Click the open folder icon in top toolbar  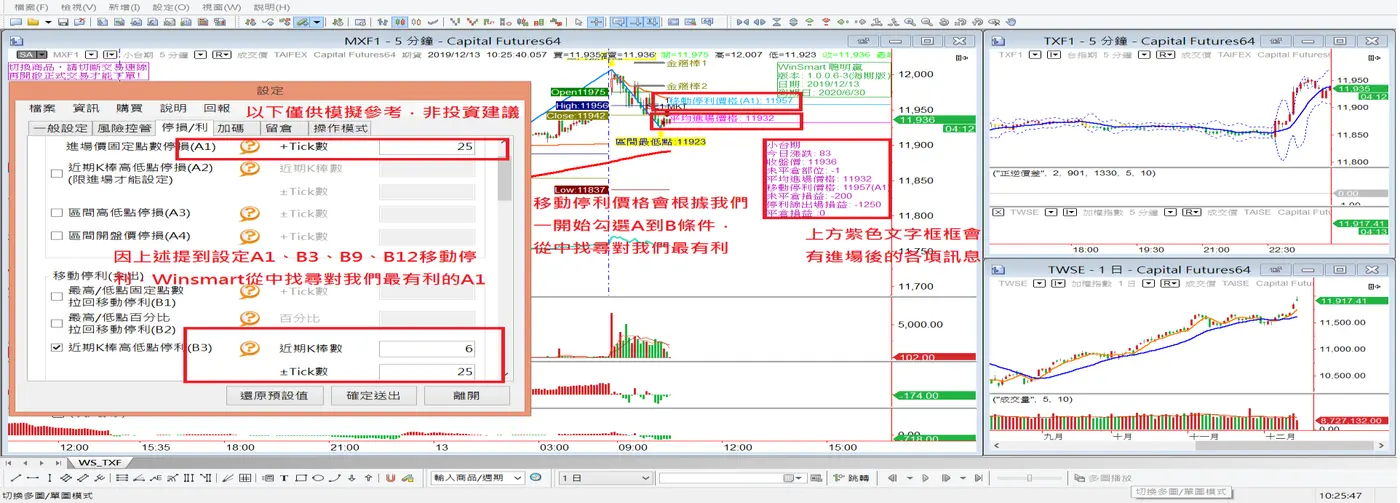pos(33,21)
